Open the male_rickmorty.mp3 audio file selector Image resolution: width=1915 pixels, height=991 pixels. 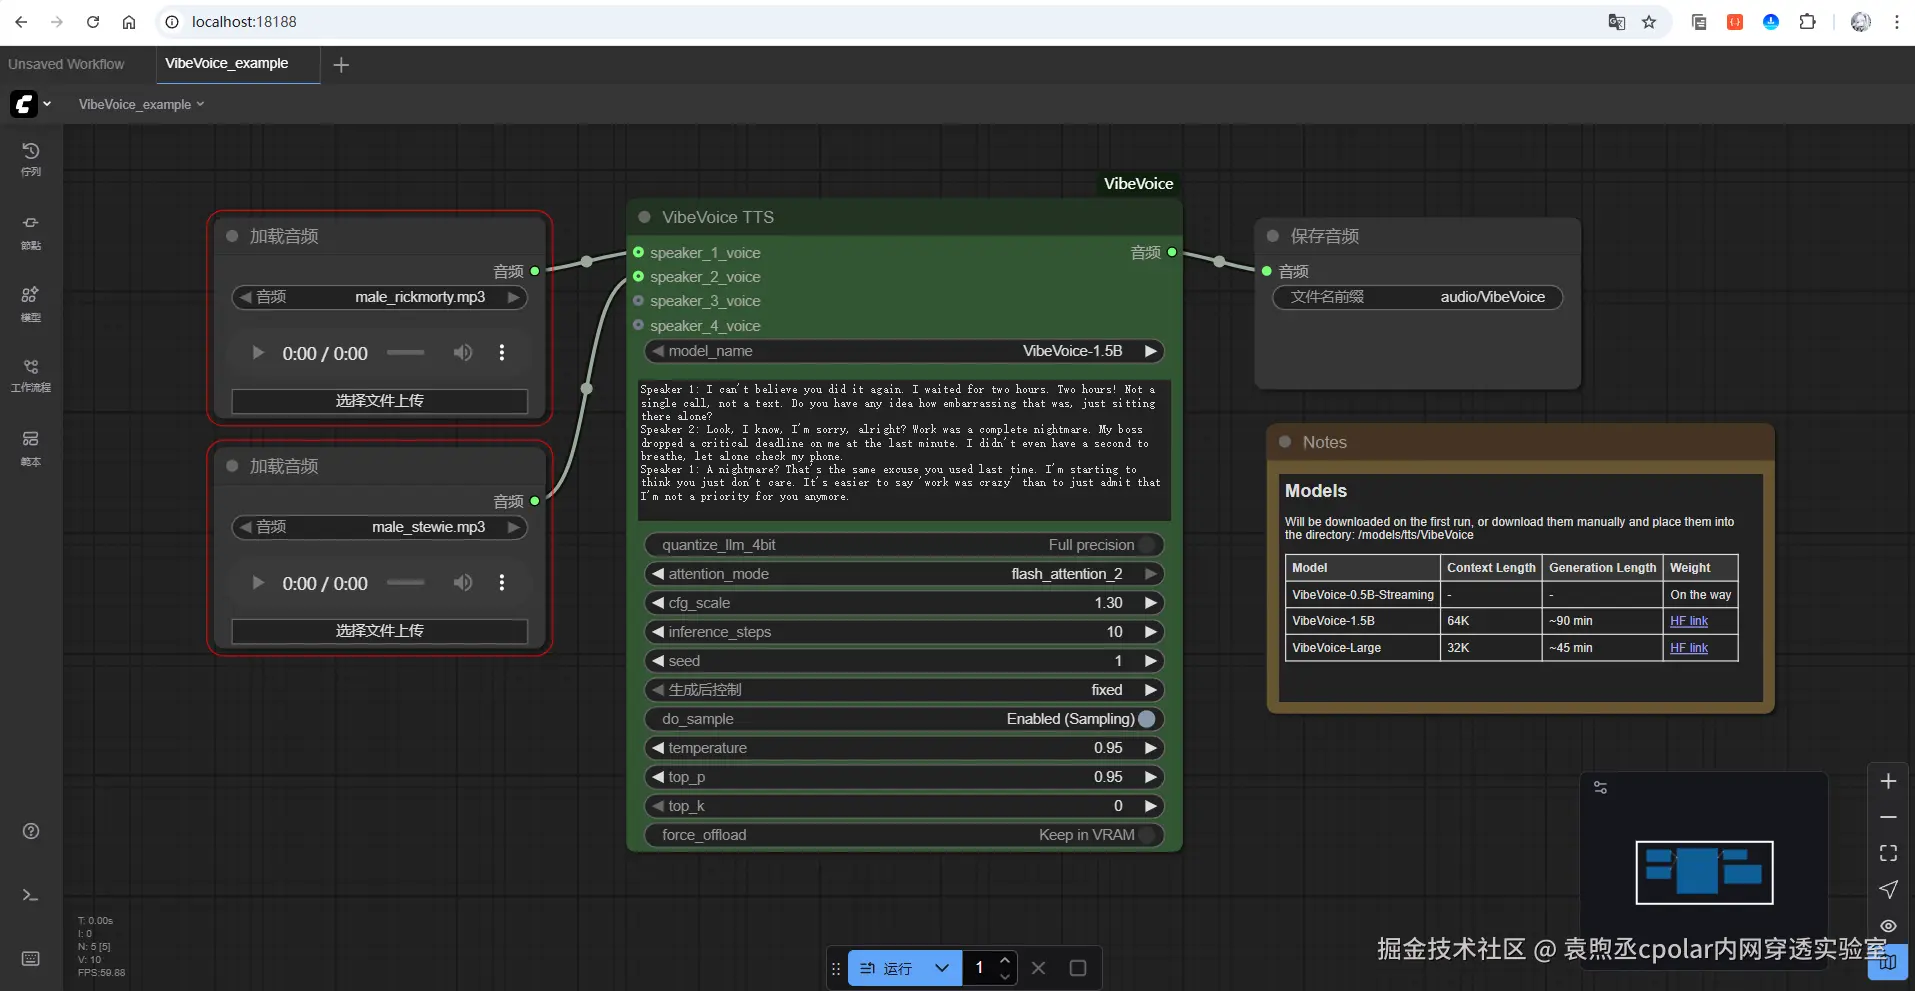[x=379, y=297]
